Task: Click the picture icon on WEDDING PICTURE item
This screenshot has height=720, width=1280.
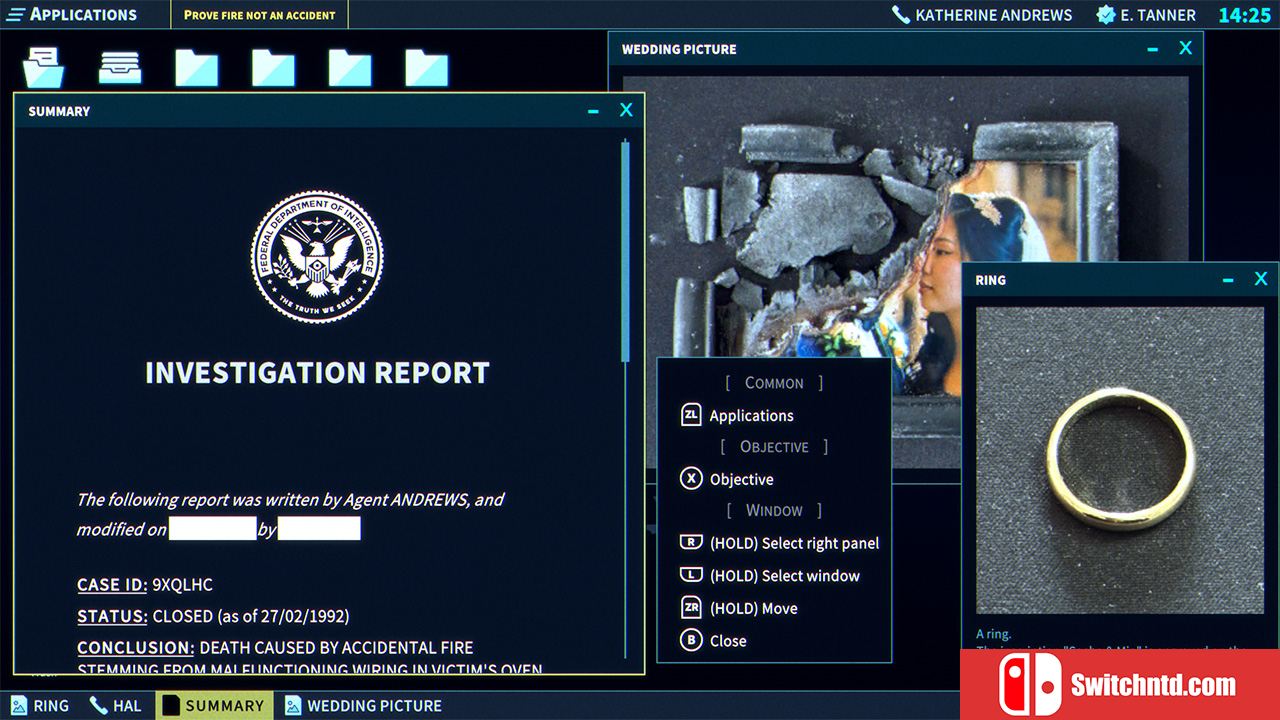Action: [293, 705]
